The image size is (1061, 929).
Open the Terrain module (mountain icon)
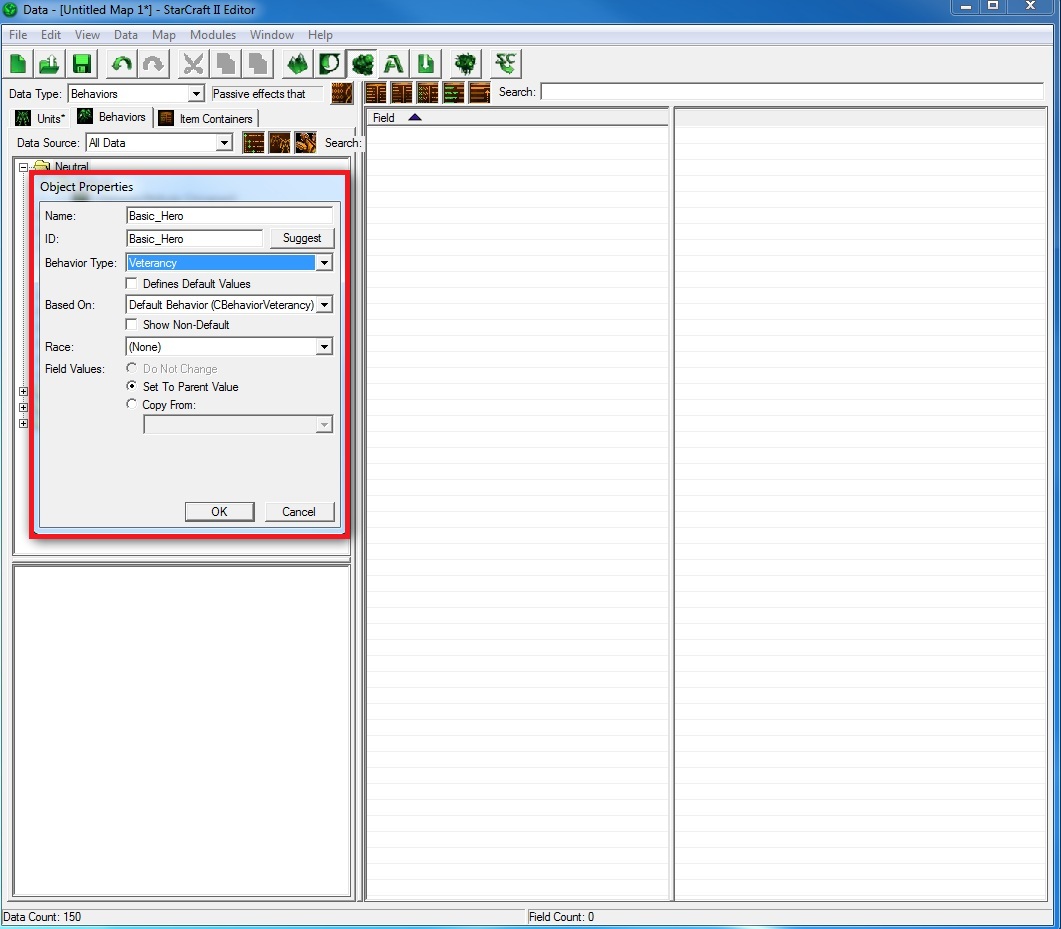(297, 64)
